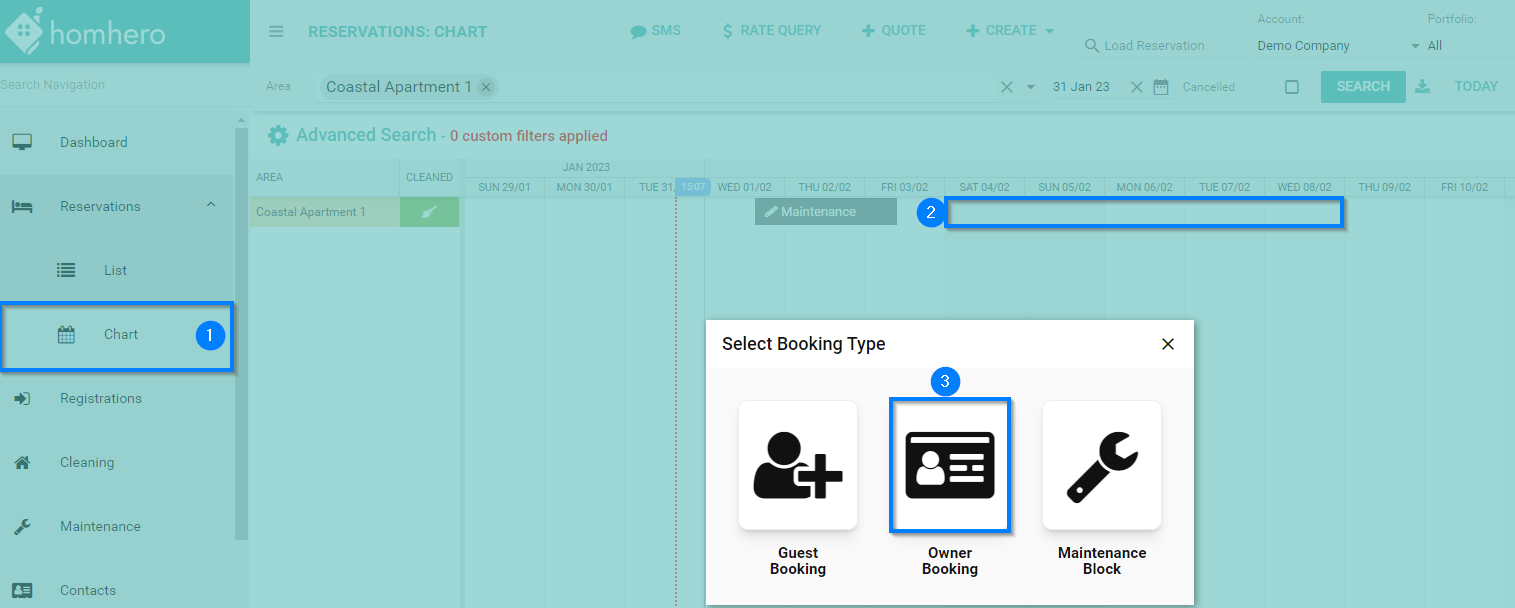Click the Load Reservation search field
This screenshot has width=1515, height=608.
(1160, 46)
